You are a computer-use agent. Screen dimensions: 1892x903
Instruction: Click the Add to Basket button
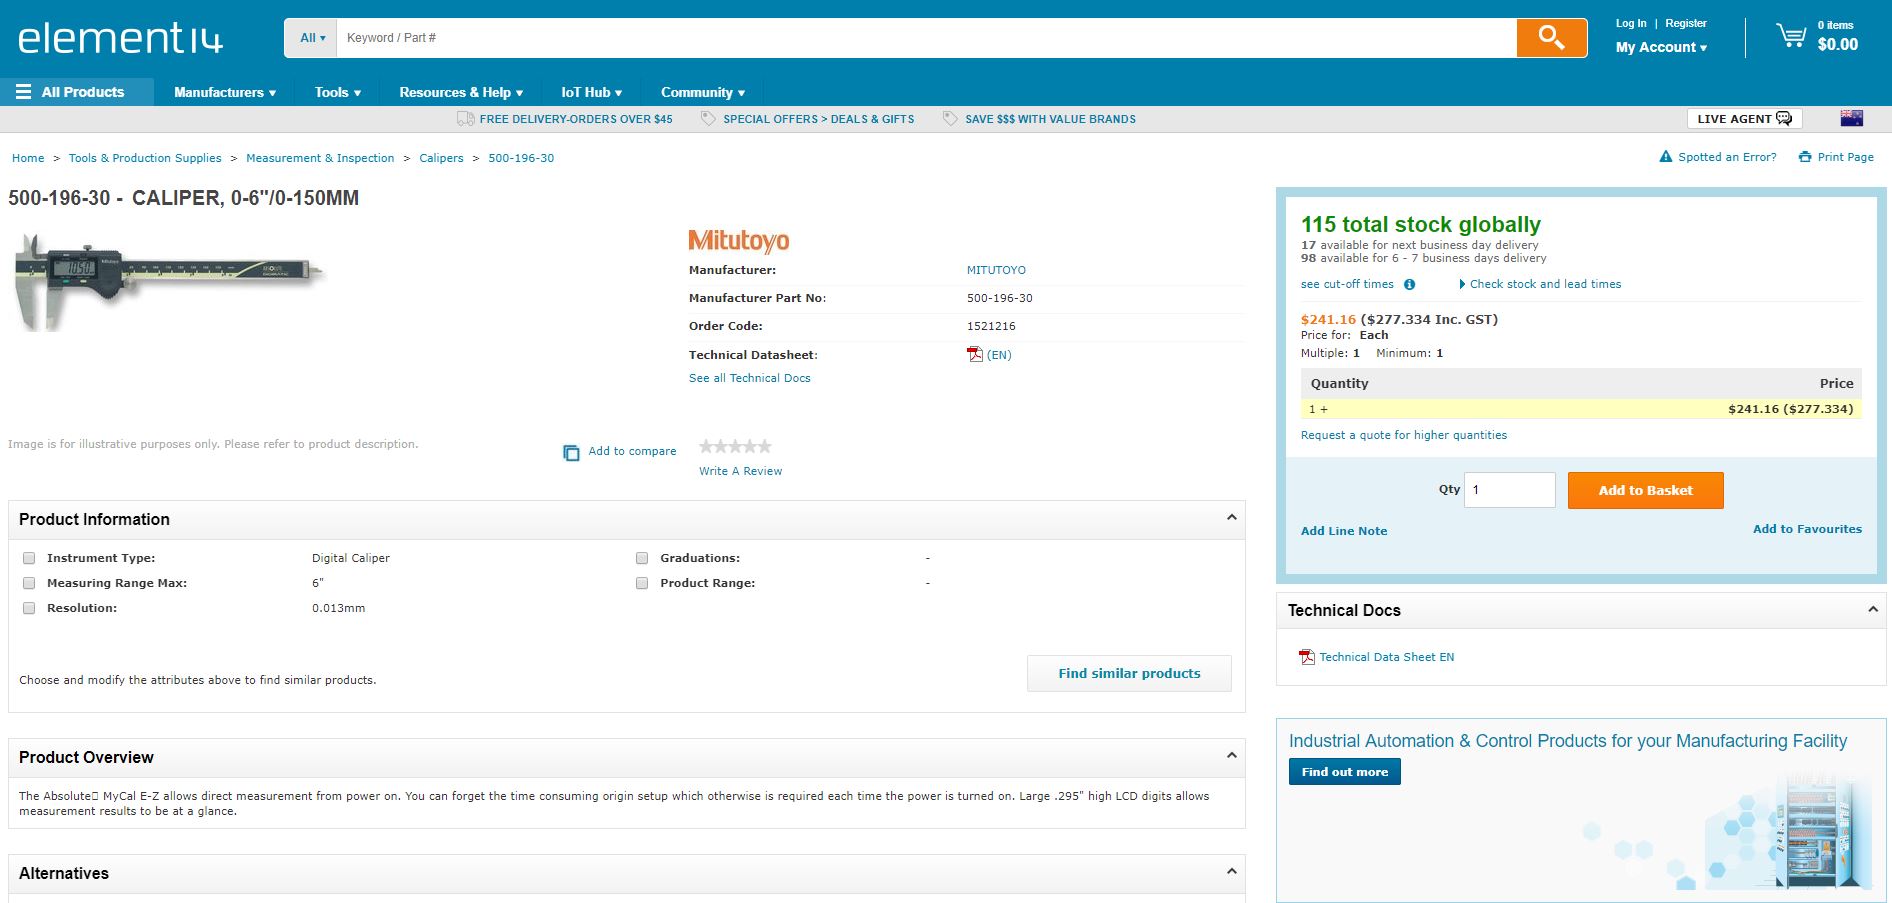[x=1645, y=490]
